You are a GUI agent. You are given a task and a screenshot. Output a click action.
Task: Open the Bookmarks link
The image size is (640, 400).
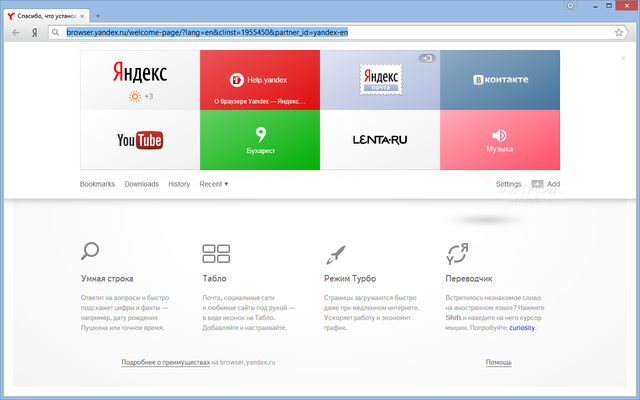(97, 184)
